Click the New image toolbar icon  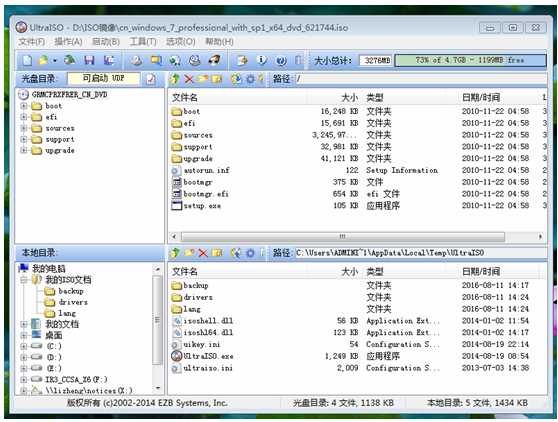(x=27, y=60)
